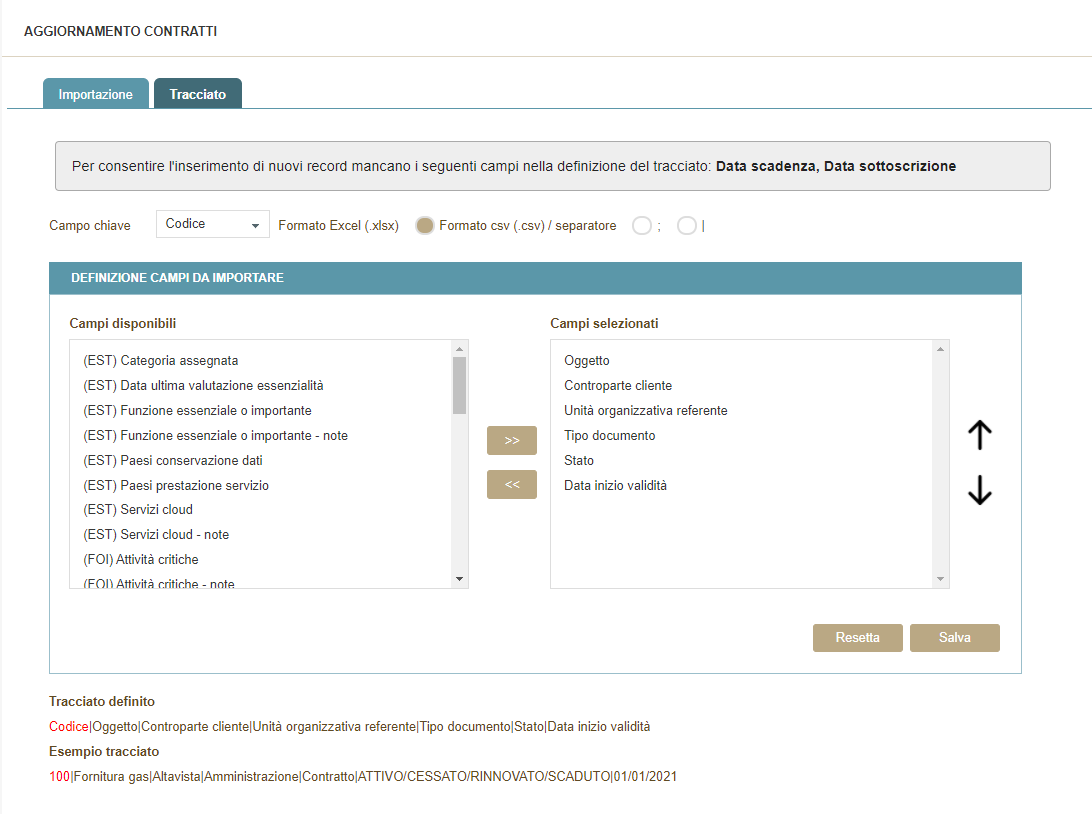Image resolution: width=1092 pixels, height=814 pixels.
Task: Remove field with the << button
Action: (511, 484)
